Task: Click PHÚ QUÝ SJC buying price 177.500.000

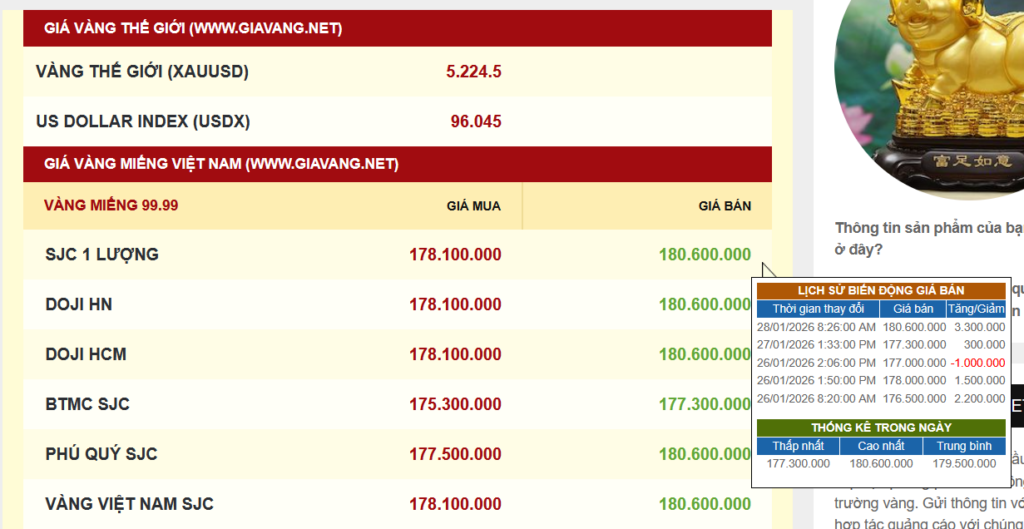Action: pyautogui.click(x=455, y=454)
